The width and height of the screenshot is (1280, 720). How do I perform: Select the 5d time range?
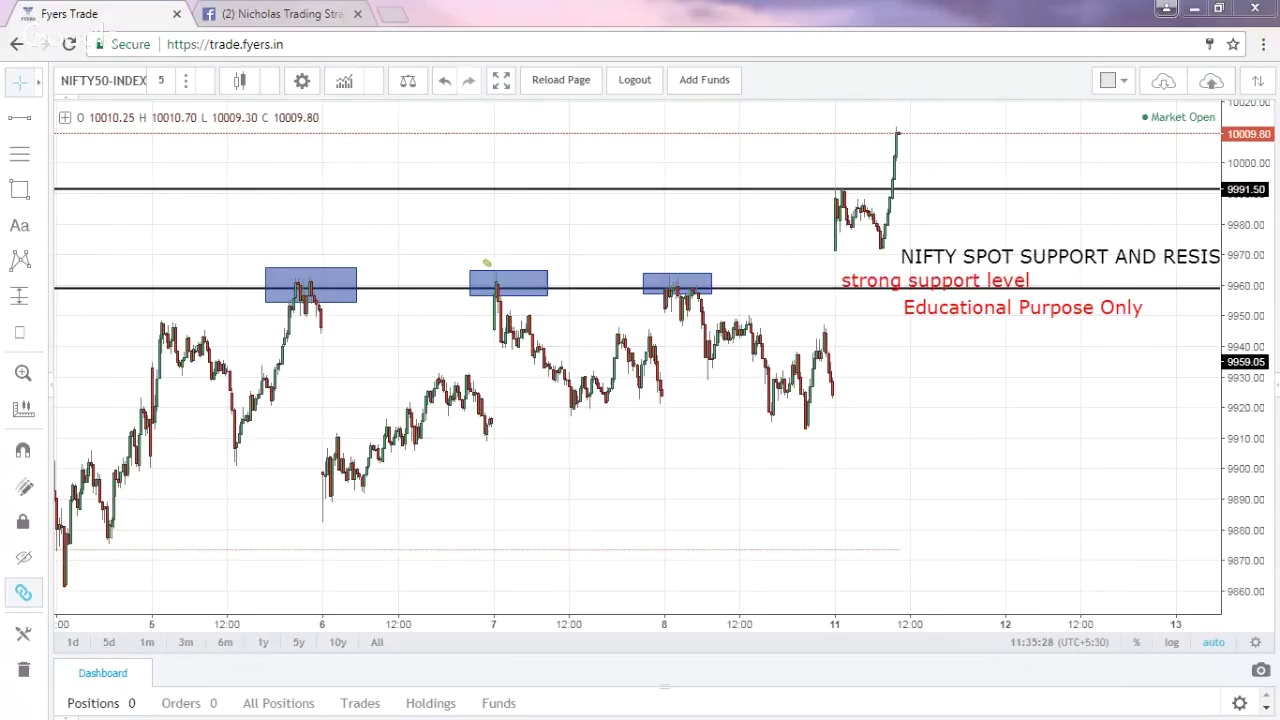109,642
